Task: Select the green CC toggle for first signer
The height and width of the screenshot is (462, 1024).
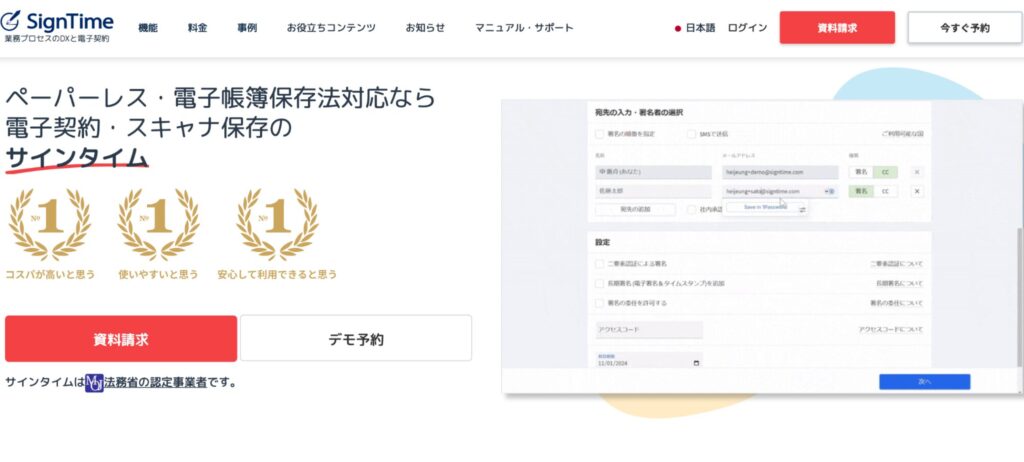Action: click(x=884, y=172)
